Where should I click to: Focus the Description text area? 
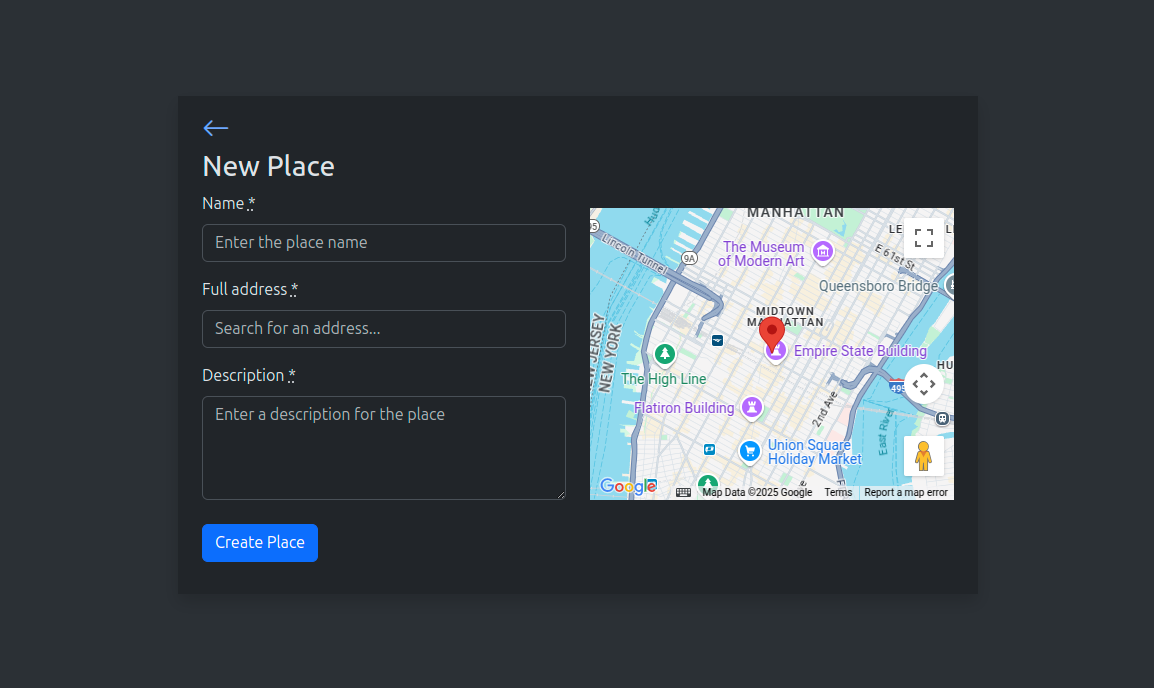(x=383, y=448)
